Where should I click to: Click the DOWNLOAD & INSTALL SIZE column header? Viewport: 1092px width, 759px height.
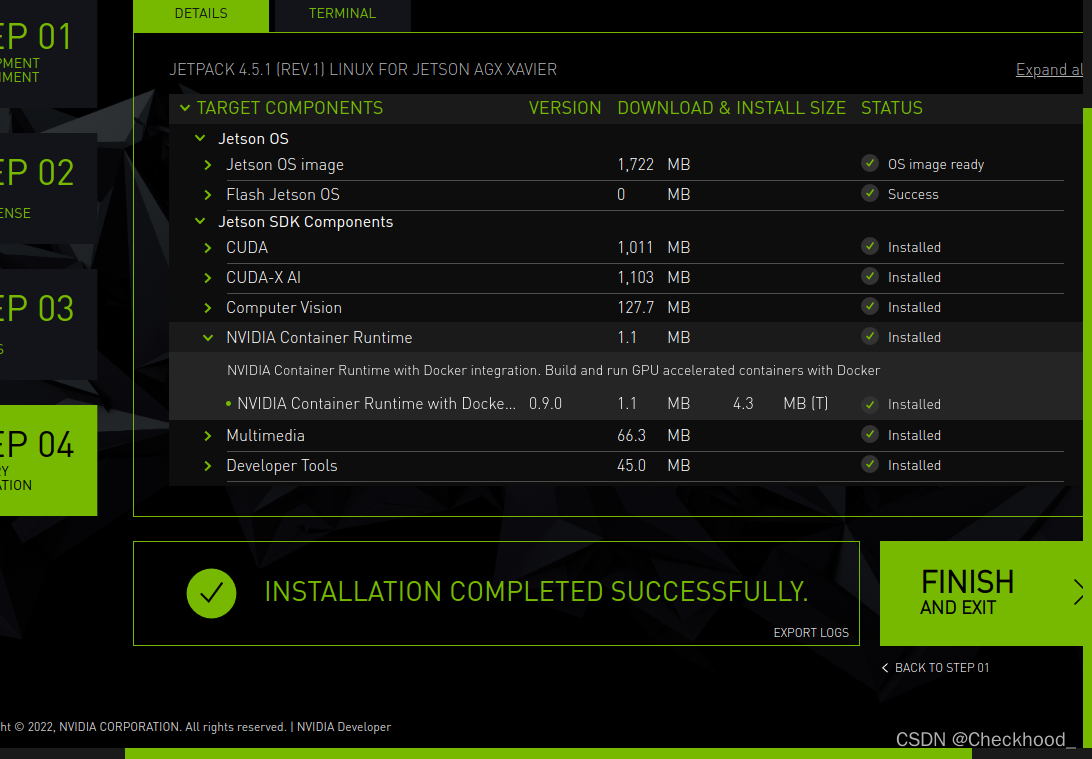(x=731, y=108)
